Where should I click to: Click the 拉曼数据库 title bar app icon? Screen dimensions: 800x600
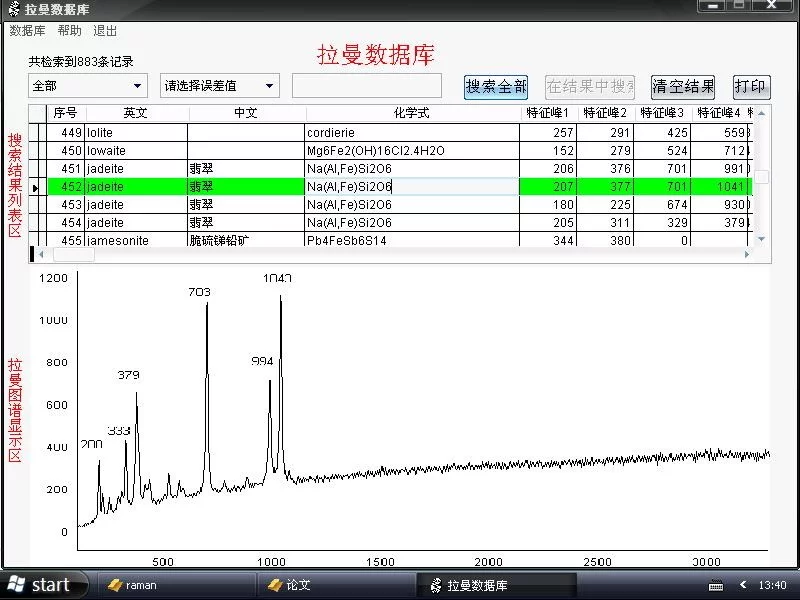point(13,8)
